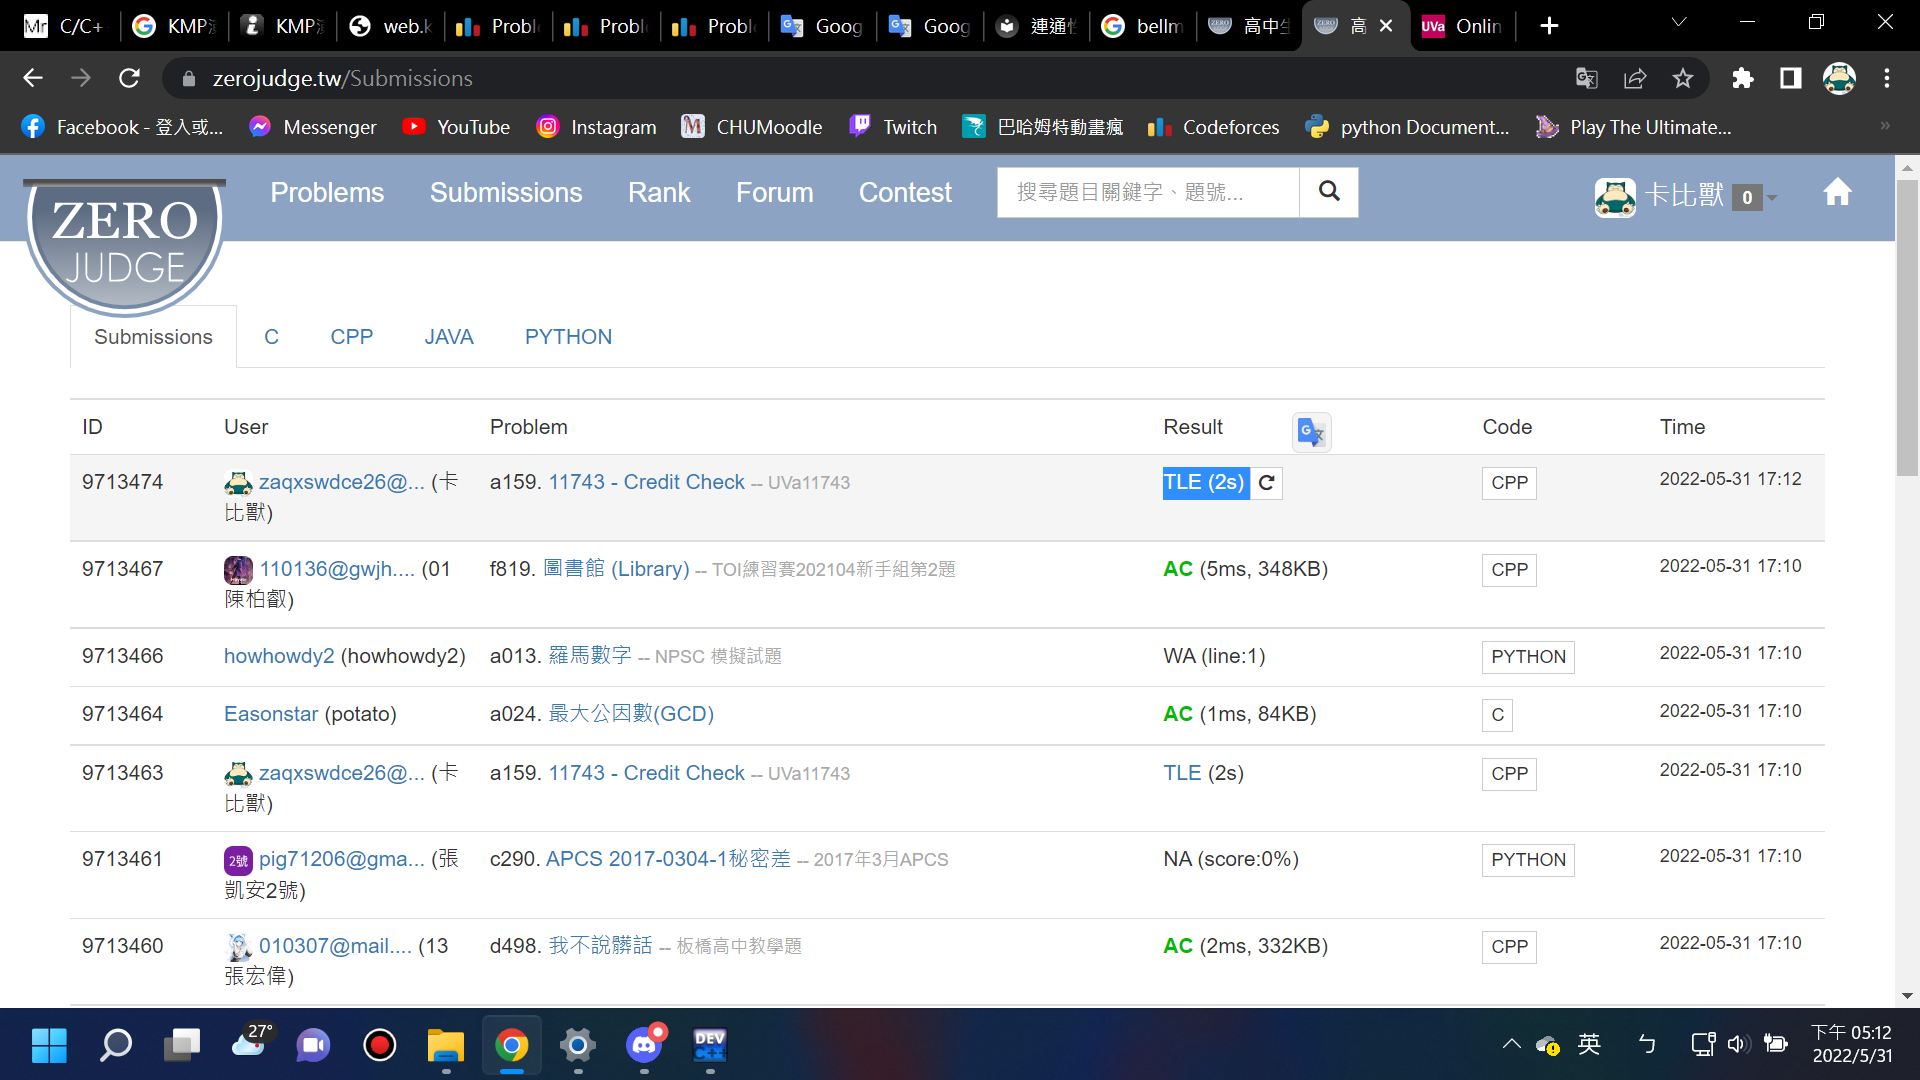Click the rejudge refresh icon beside TLE
Viewport: 1920px width, 1080px height.
click(x=1267, y=483)
